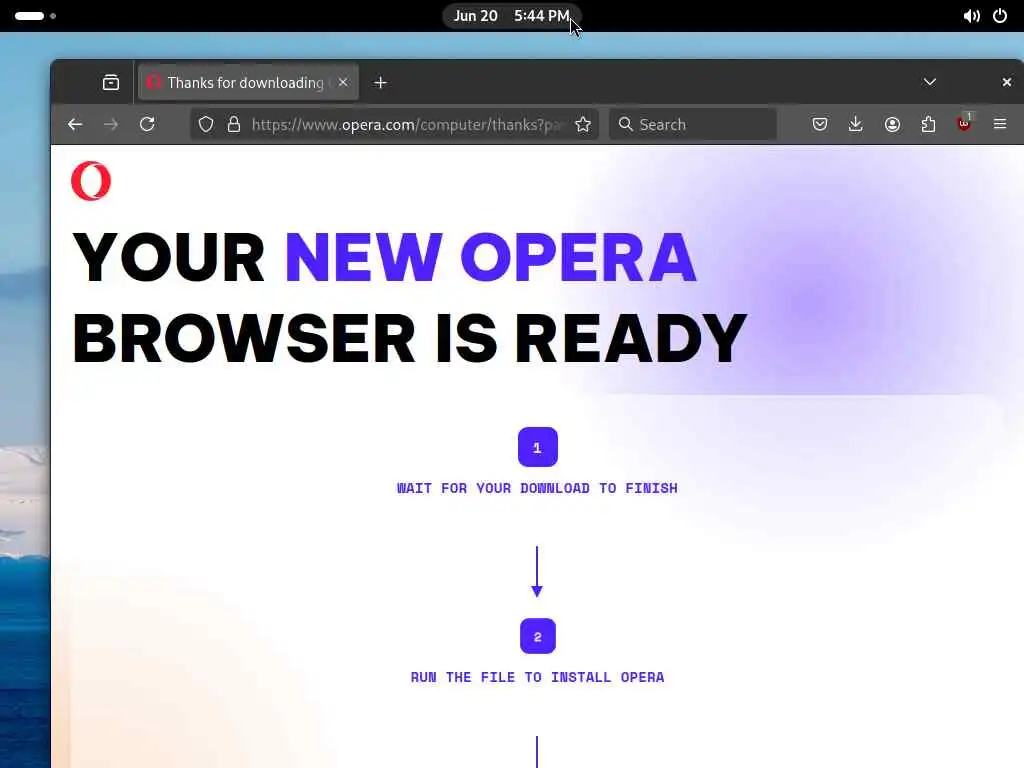Open the downloads panel
This screenshot has width=1024, height=768.
coord(856,124)
